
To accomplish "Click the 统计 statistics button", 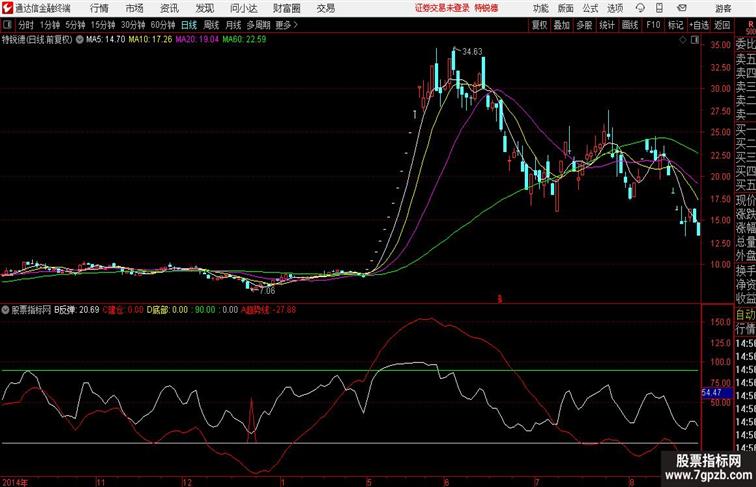I will pyautogui.click(x=607, y=25).
